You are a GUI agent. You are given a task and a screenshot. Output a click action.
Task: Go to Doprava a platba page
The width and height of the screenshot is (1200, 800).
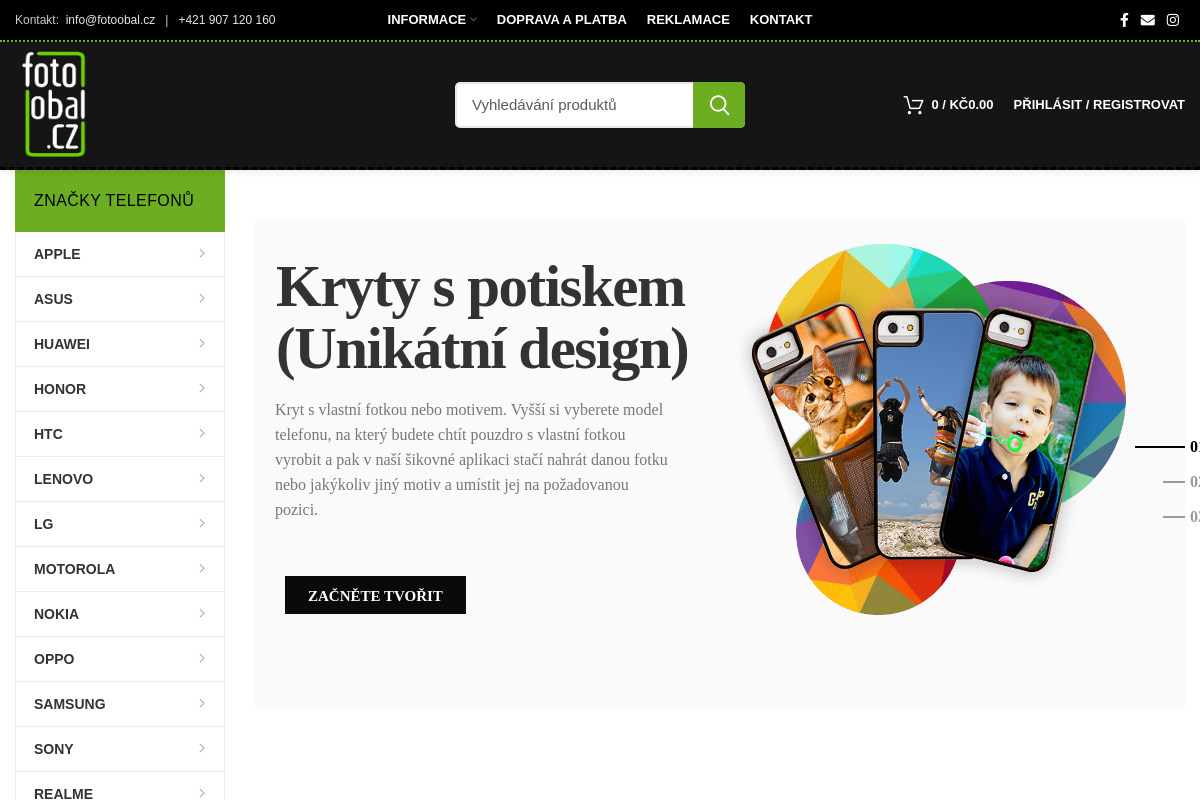(561, 20)
